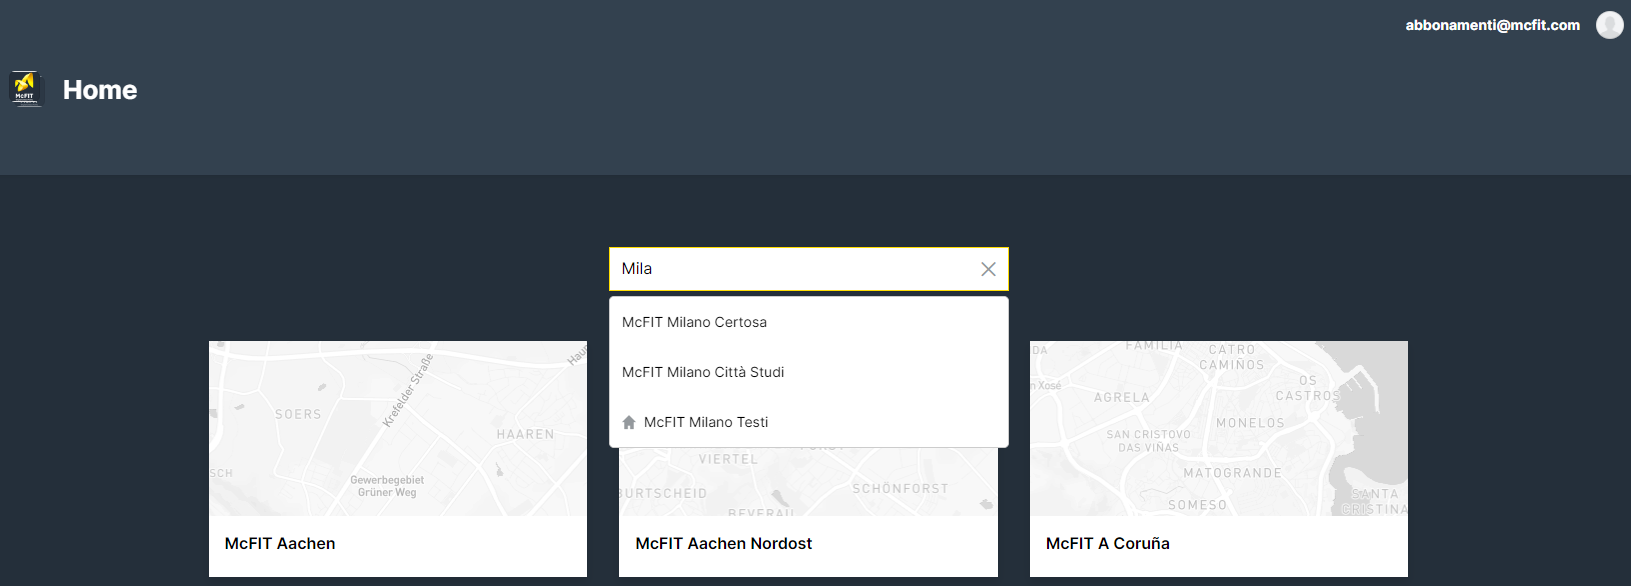Screen dimensions: 1631x586
Task: Select McFIT Milano Città Studi suggestion
Action: coord(808,372)
